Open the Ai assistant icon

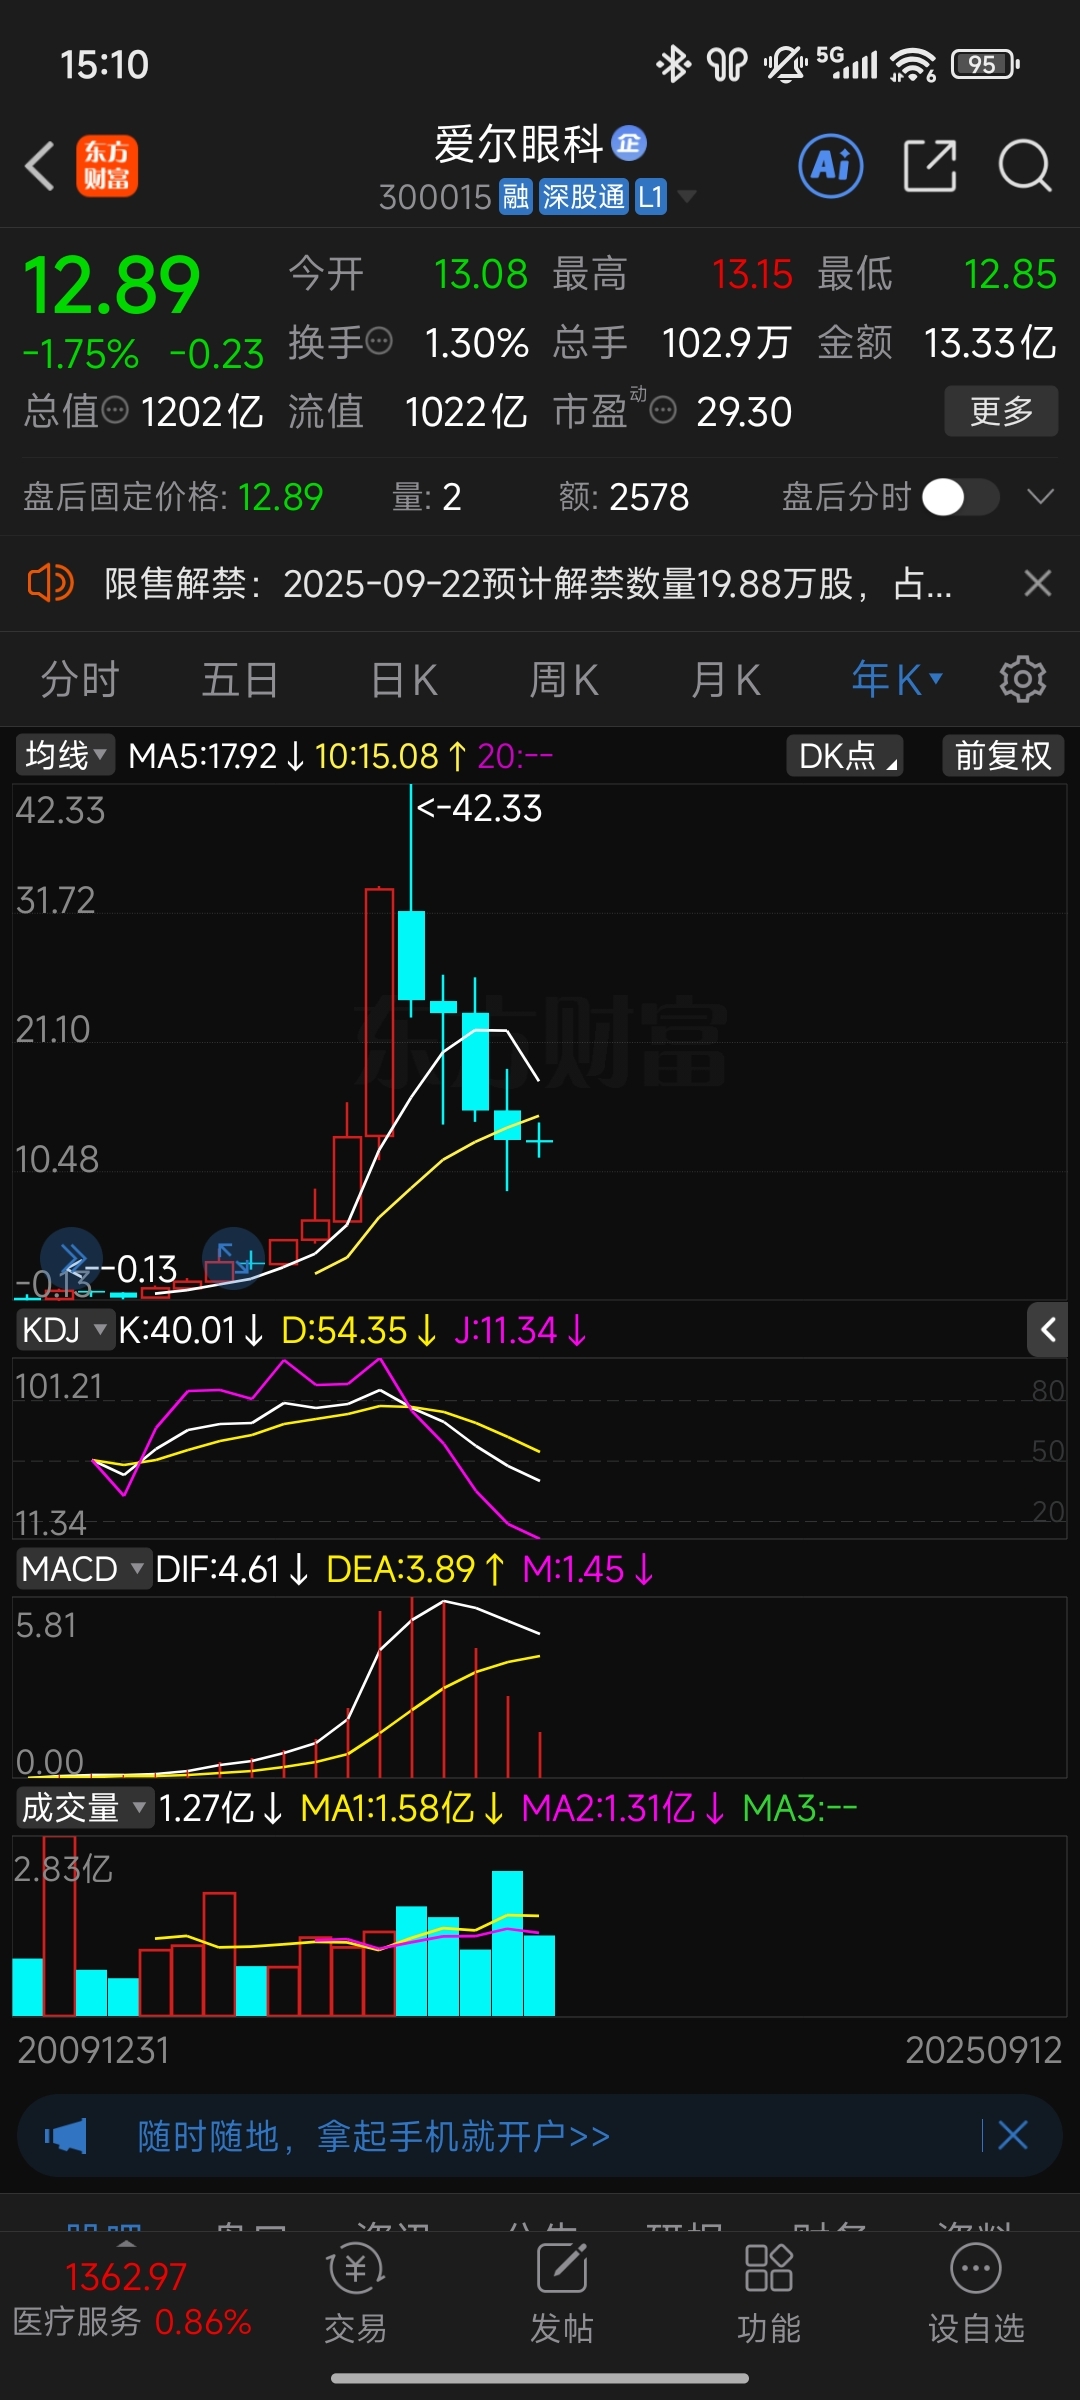coord(831,166)
